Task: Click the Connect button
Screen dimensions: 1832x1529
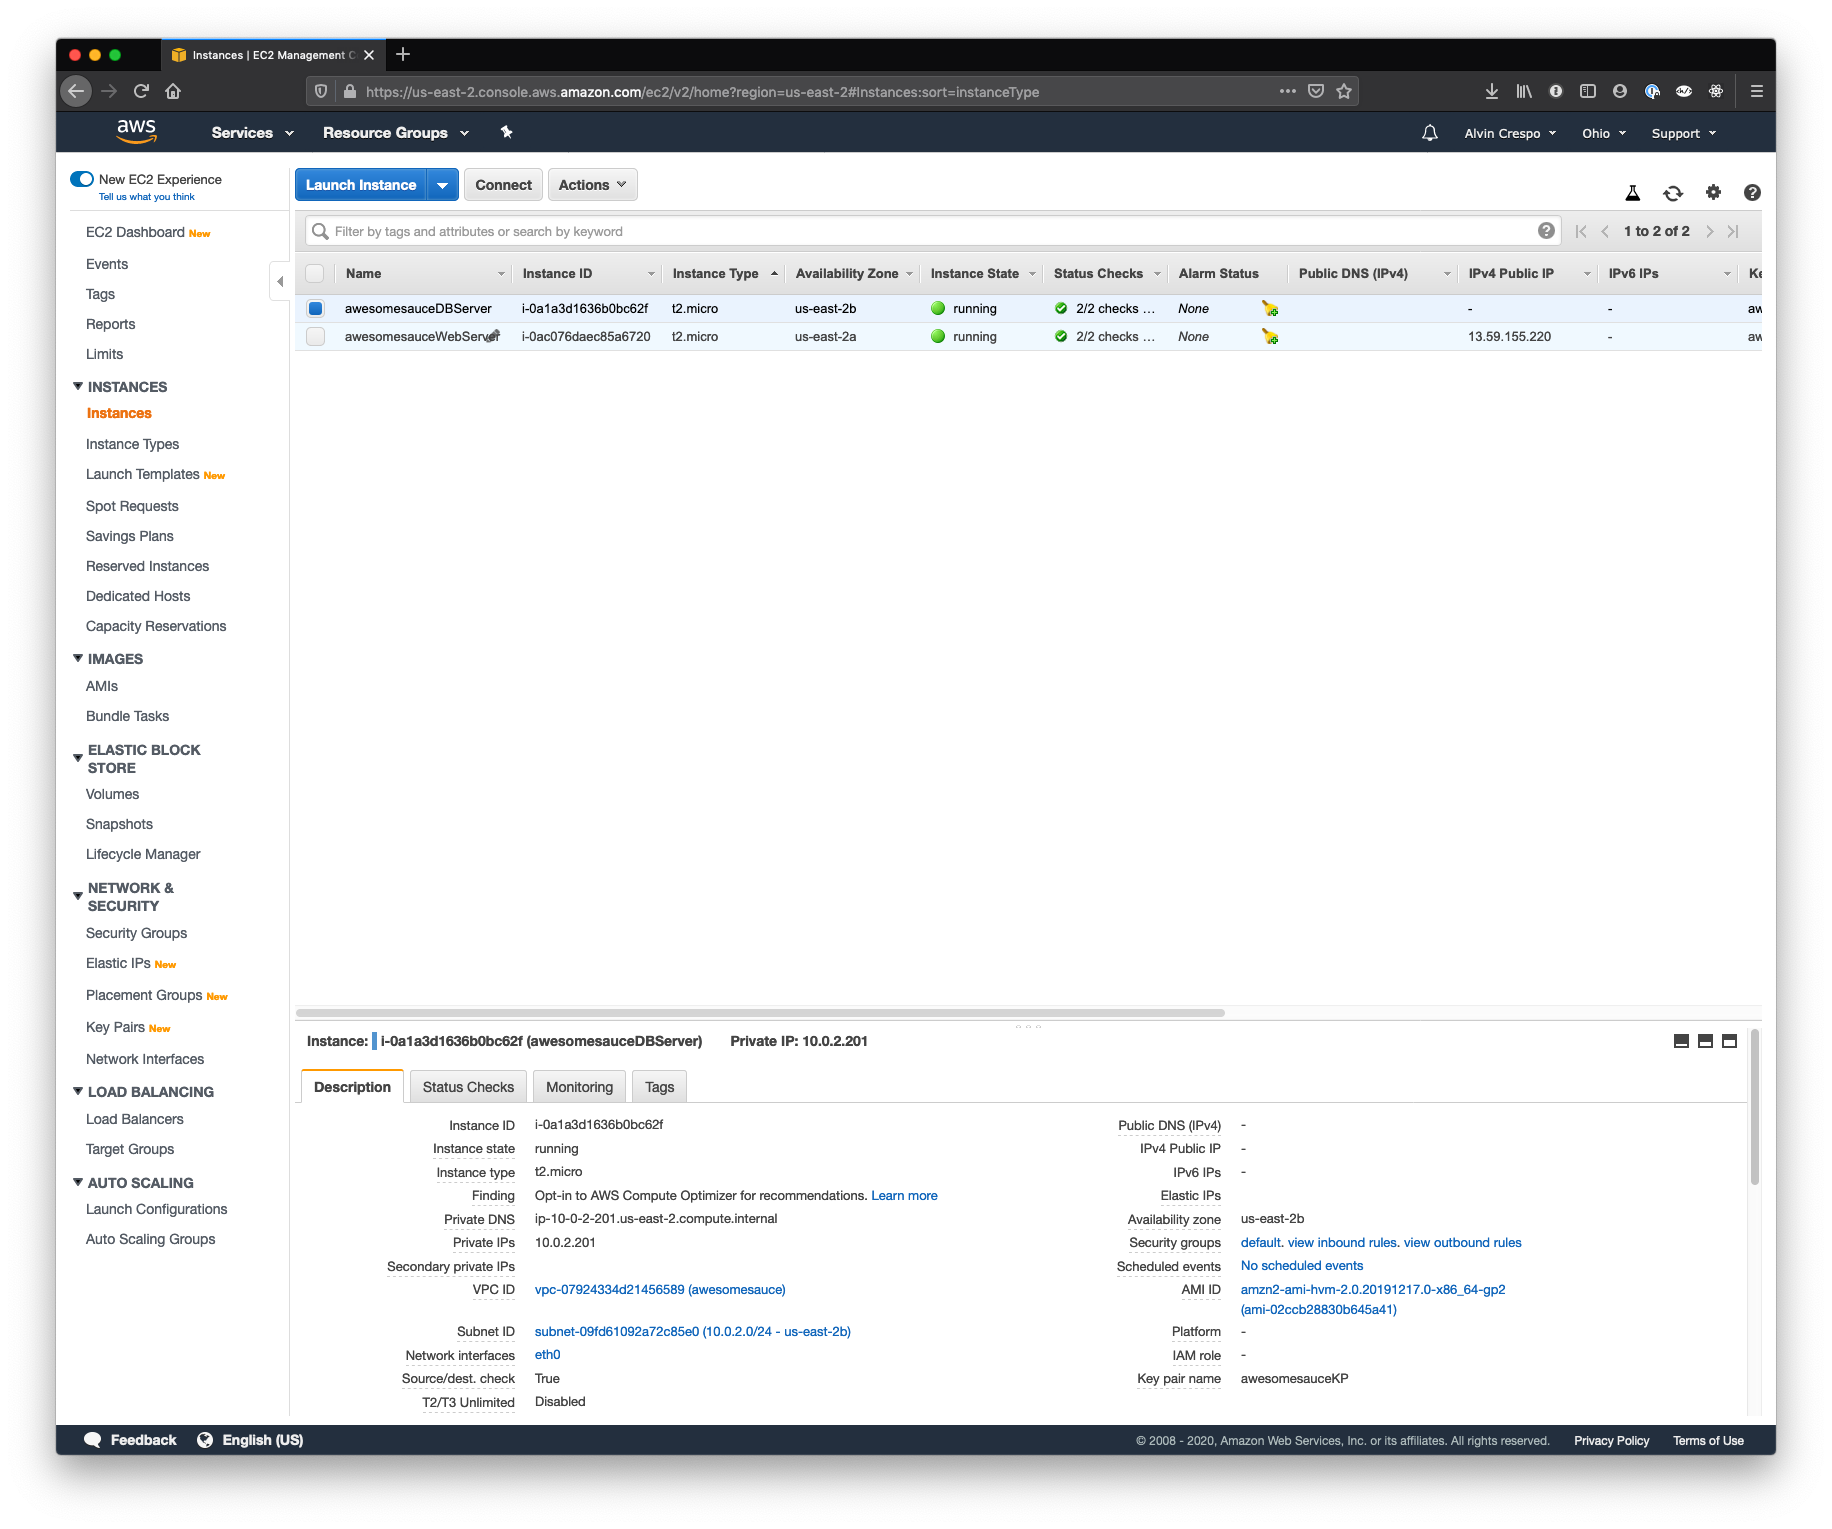Action: point(503,184)
